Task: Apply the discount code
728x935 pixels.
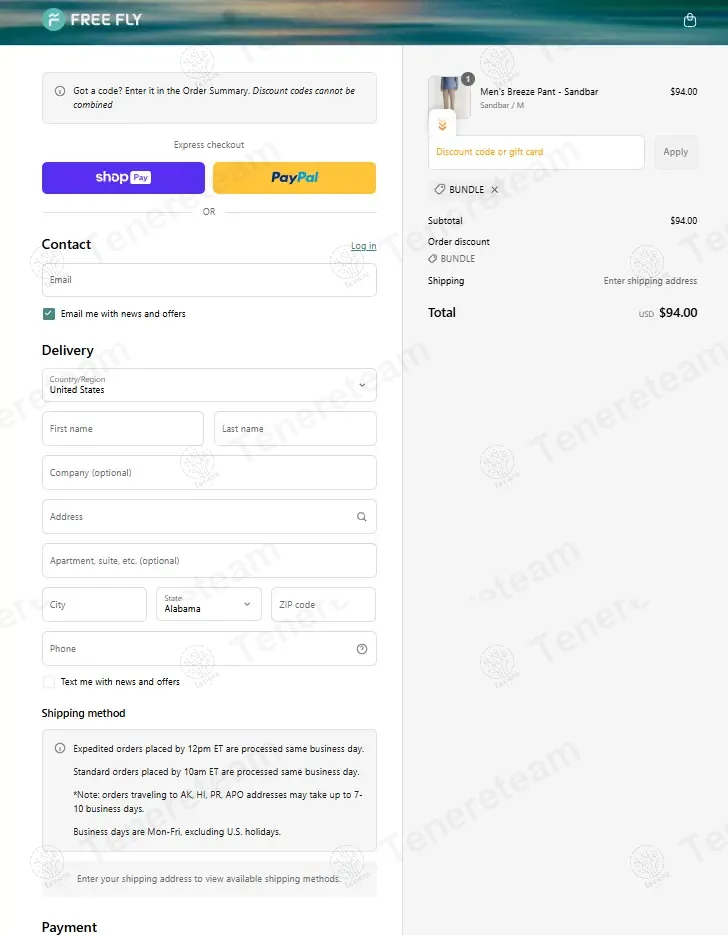Action: (675, 152)
